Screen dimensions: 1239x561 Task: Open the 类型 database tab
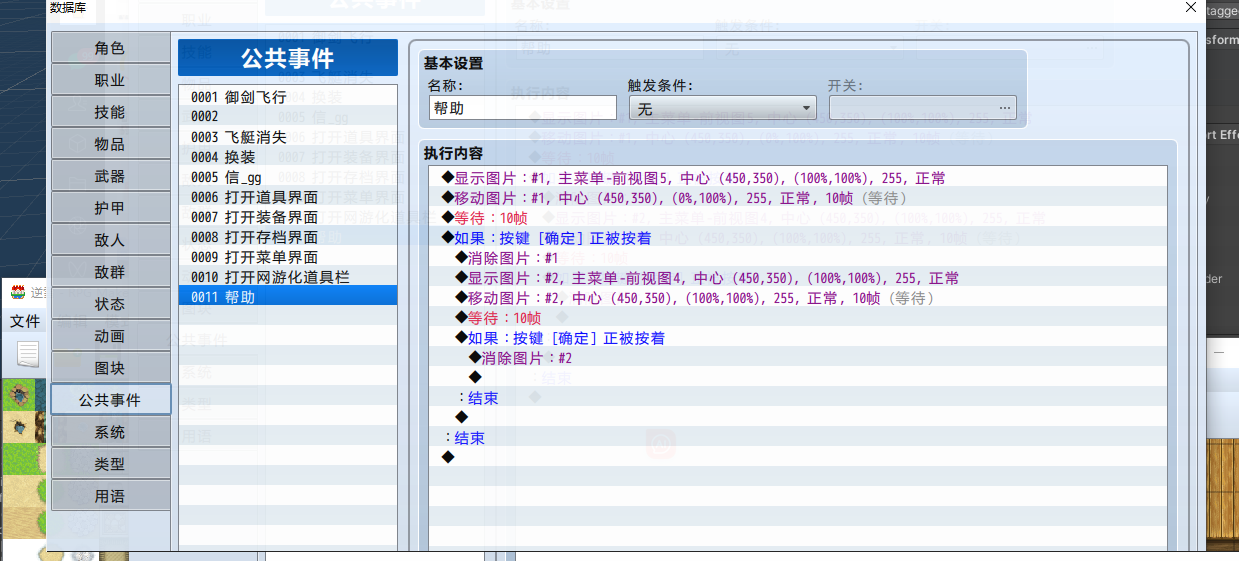pos(110,464)
